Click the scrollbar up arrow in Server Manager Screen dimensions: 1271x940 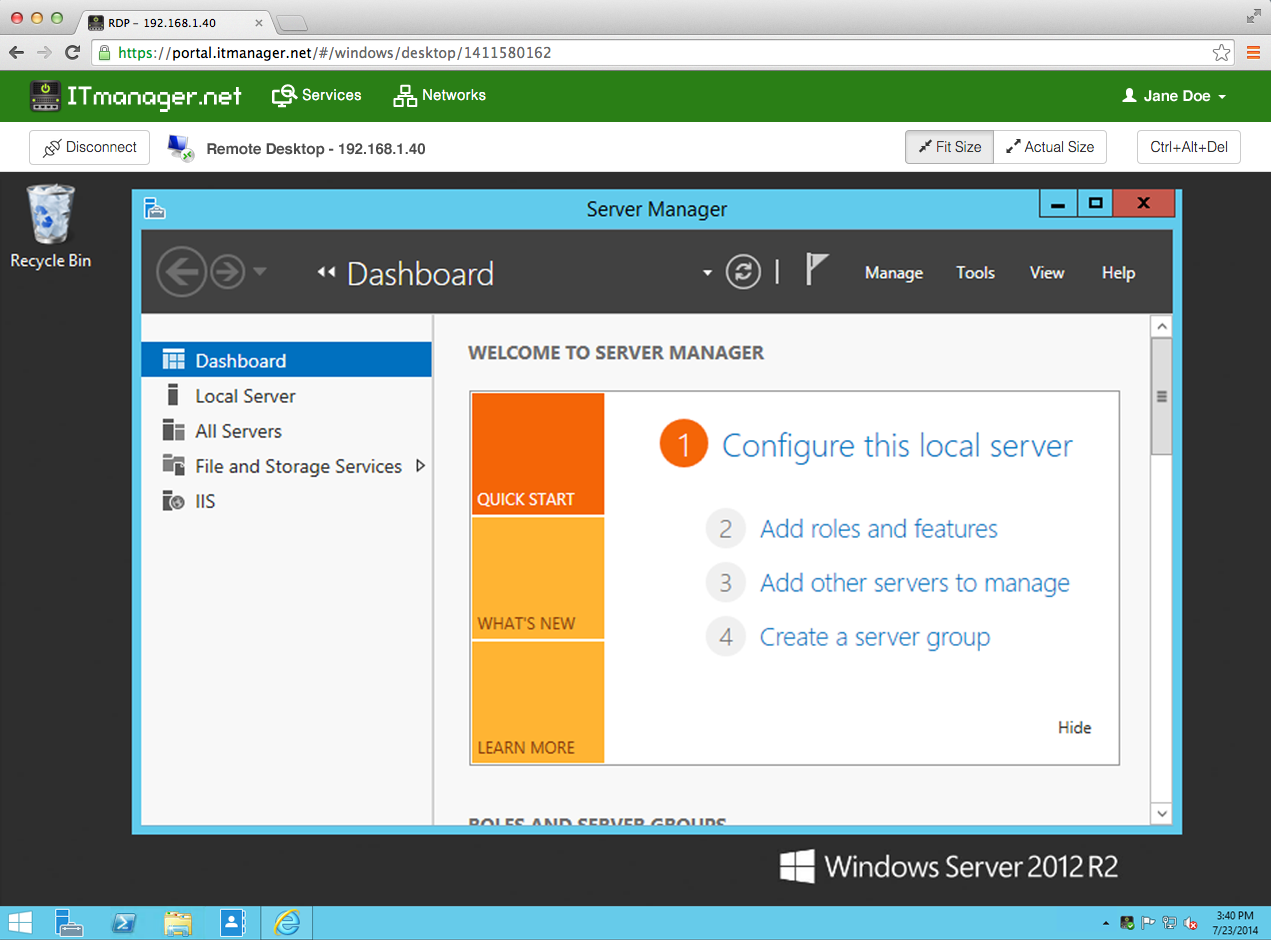coord(1161,326)
